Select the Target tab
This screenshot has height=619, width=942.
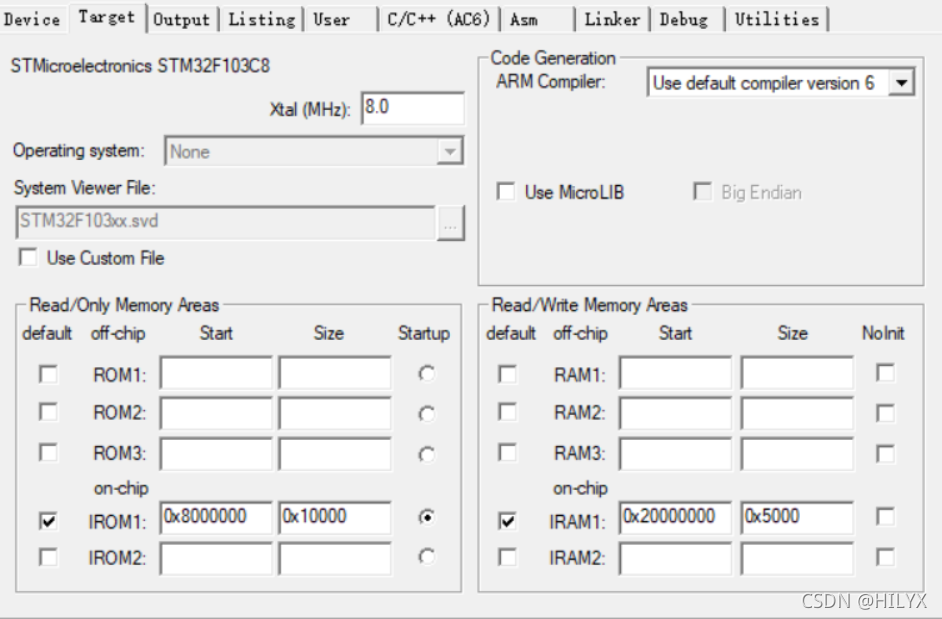(x=106, y=17)
